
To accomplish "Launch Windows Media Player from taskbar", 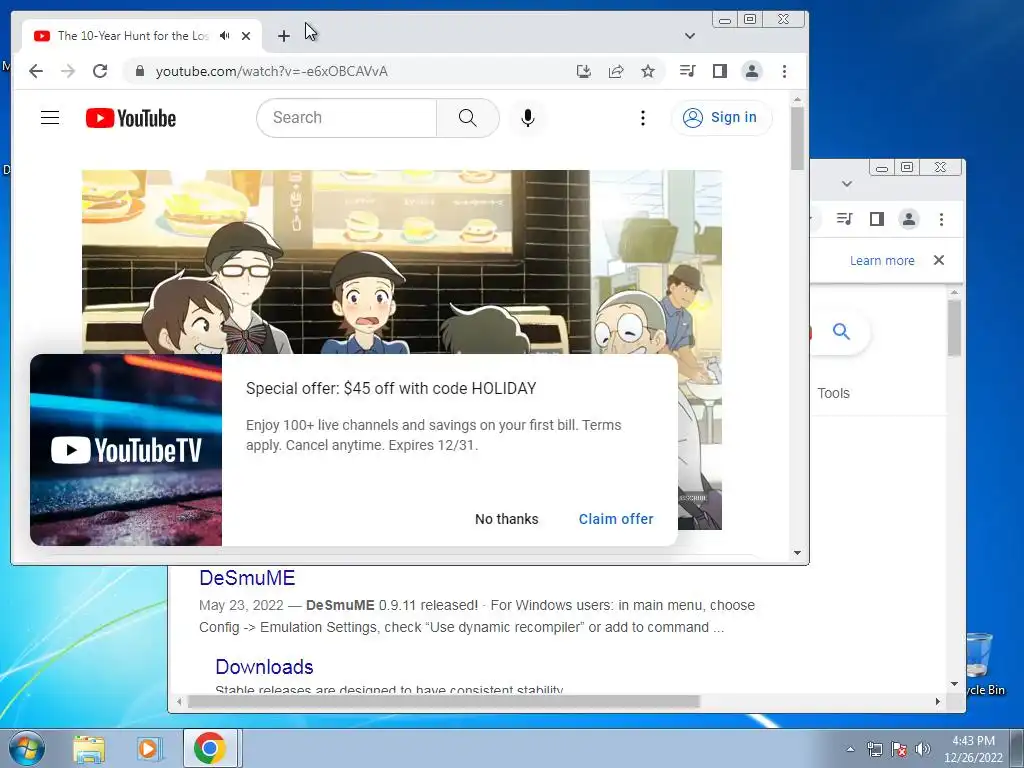I will [149, 748].
